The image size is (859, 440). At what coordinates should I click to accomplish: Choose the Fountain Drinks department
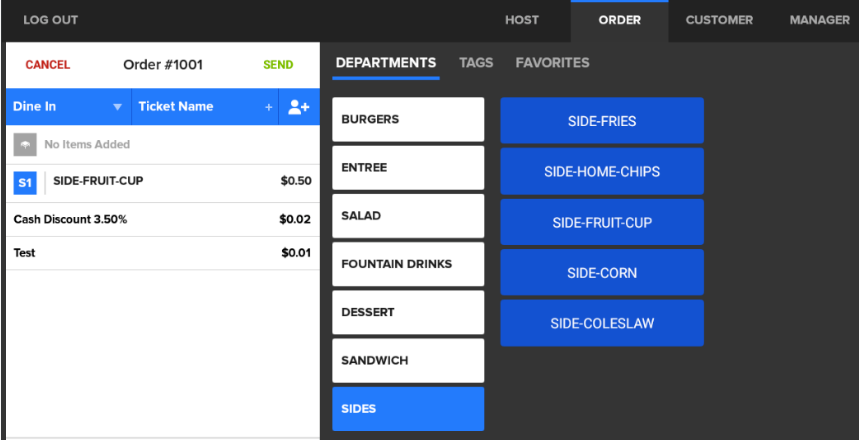click(x=408, y=265)
